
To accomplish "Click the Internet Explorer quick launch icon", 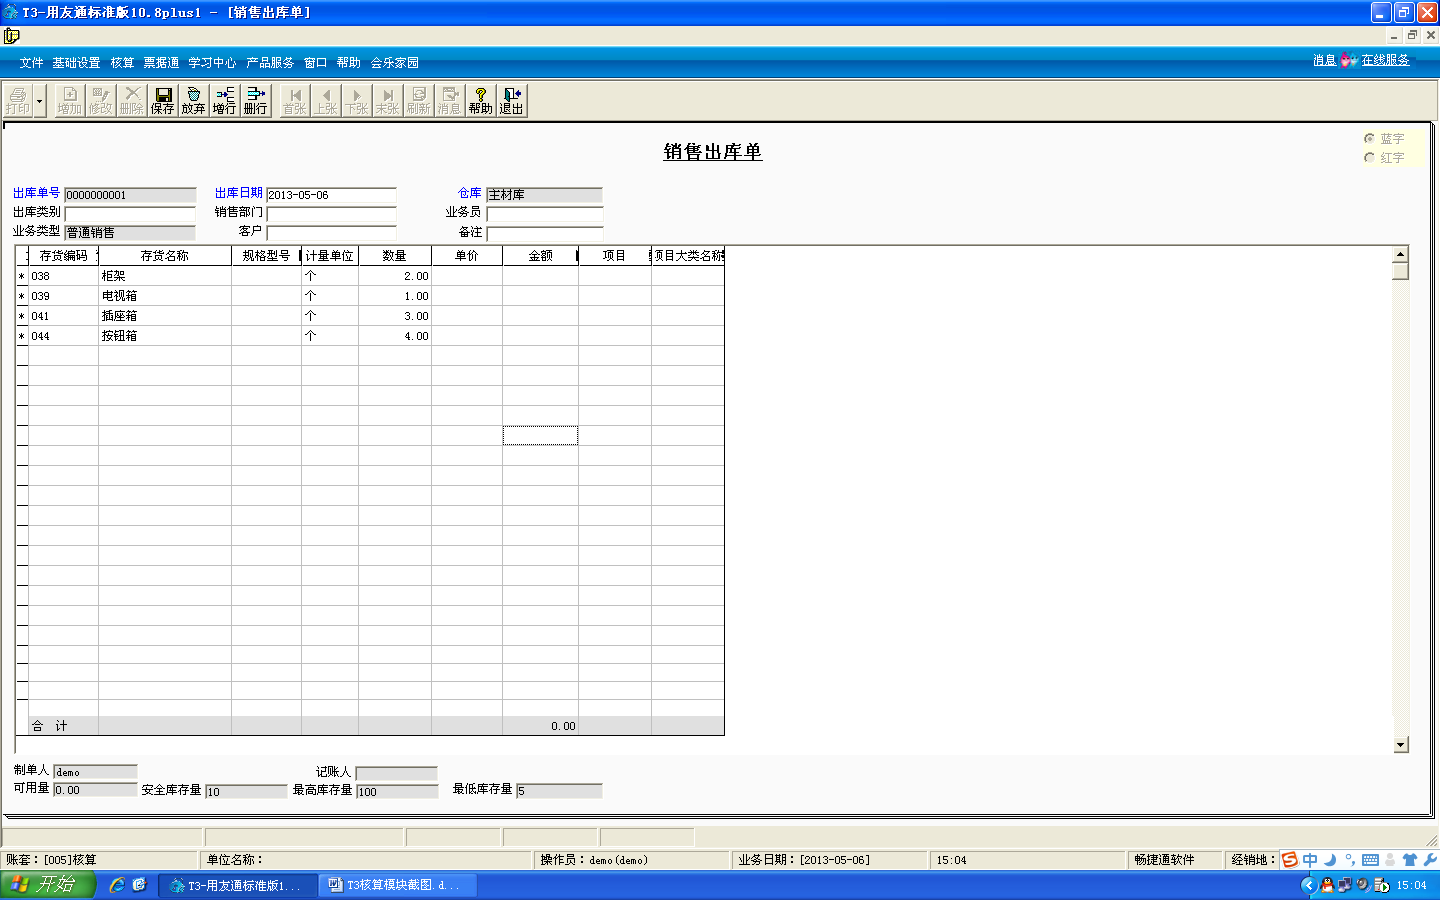I will [x=117, y=884].
